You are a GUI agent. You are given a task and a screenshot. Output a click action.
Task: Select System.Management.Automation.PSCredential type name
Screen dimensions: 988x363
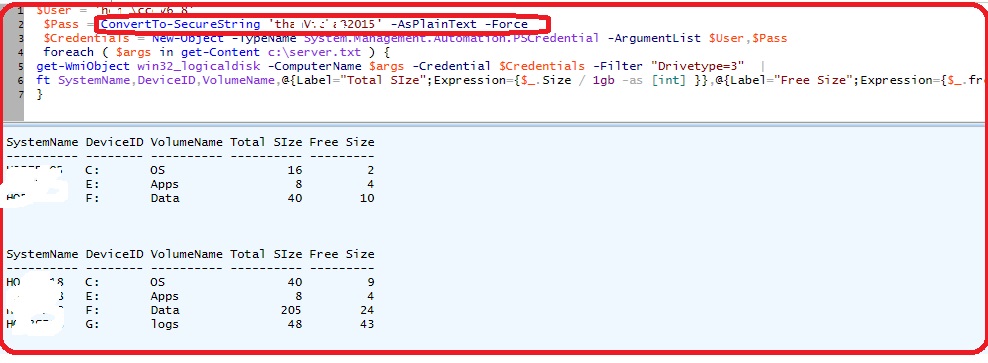(x=451, y=38)
